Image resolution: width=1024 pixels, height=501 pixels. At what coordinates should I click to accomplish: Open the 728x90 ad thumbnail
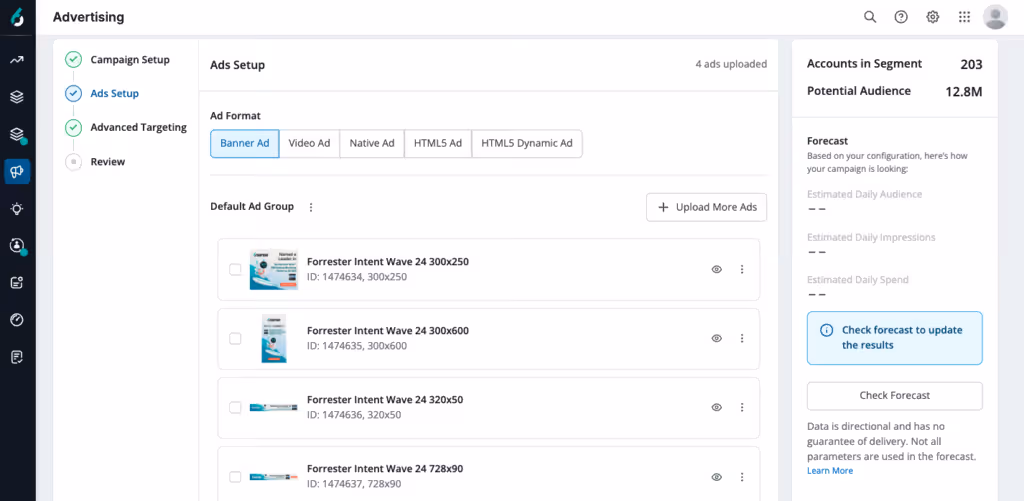[x=274, y=477]
